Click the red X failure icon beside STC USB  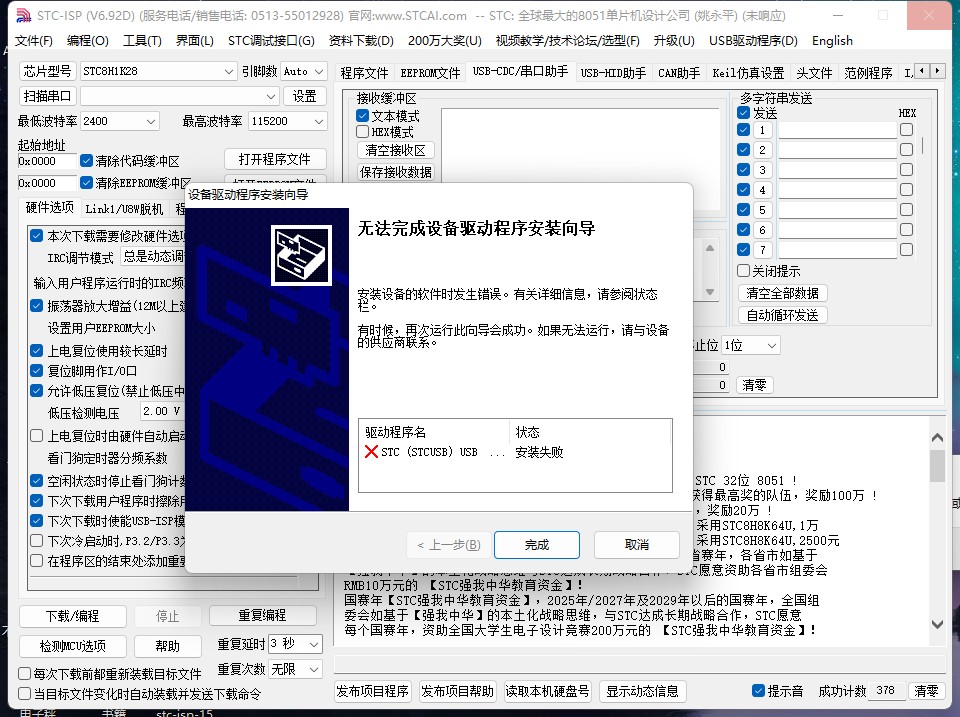coord(371,452)
